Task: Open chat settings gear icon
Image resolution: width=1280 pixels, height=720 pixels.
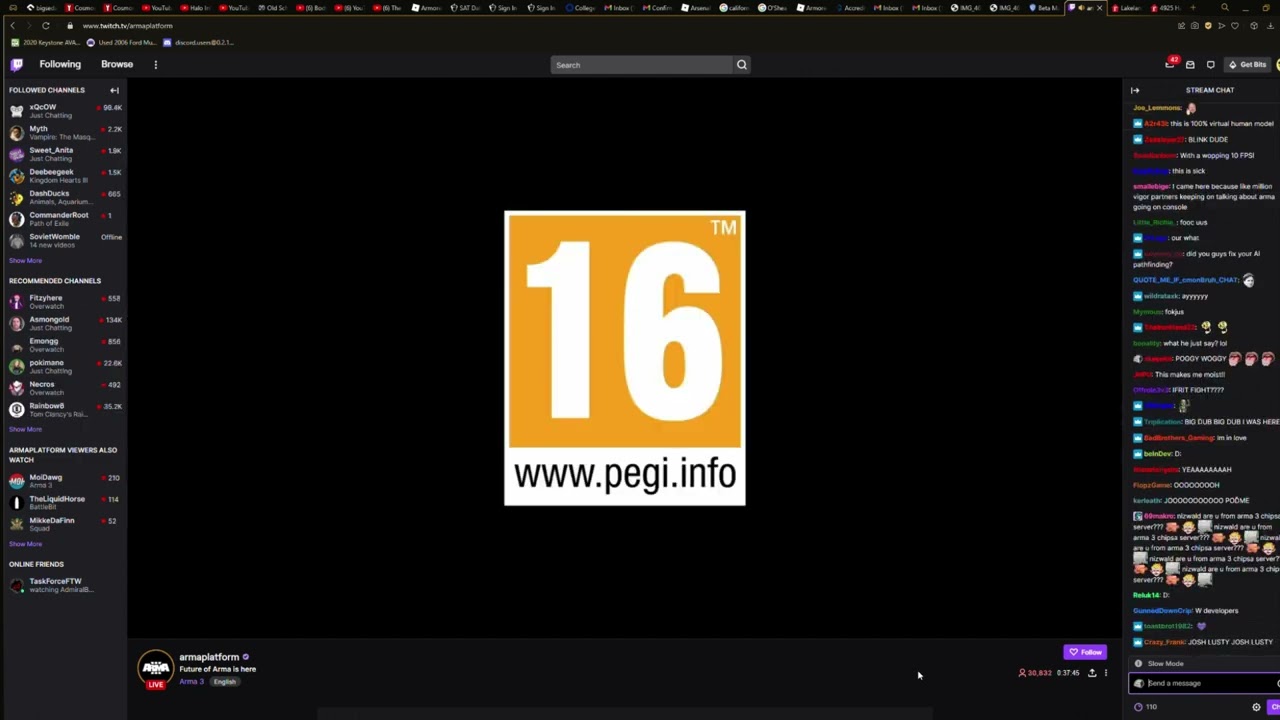Action: (1256, 707)
